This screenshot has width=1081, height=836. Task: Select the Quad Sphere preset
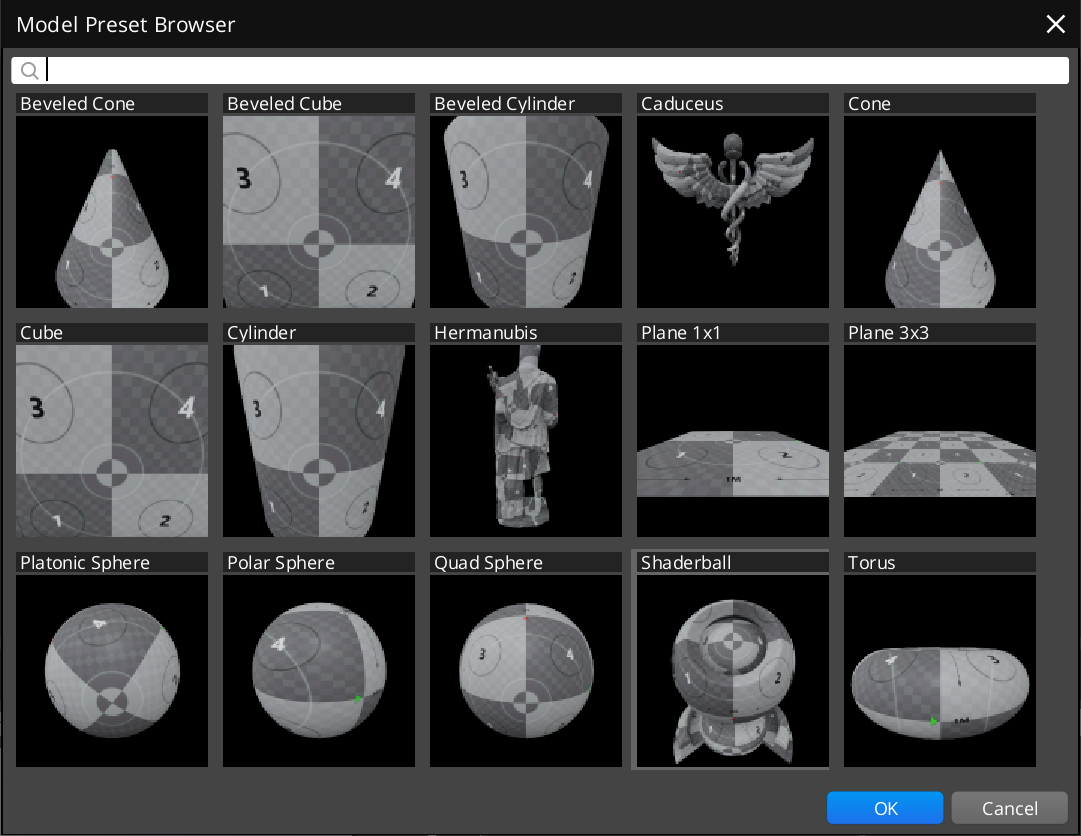point(526,671)
